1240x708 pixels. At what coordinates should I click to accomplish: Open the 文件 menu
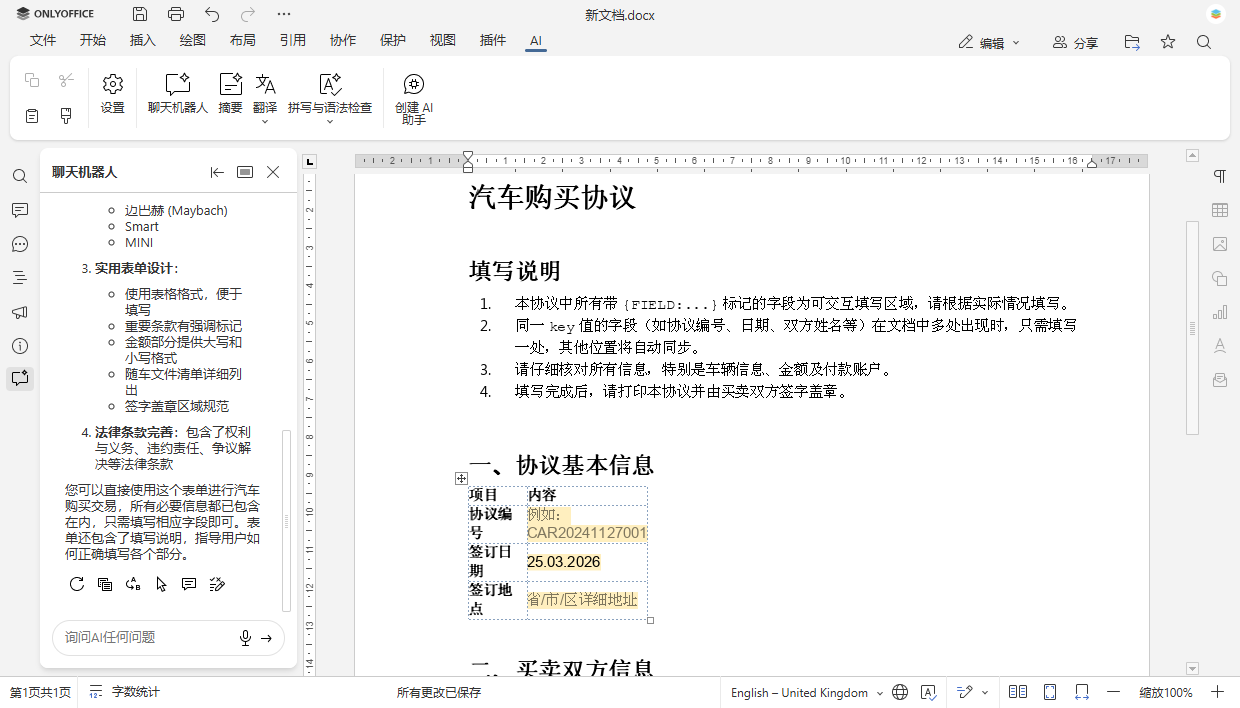click(x=43, y=41)
